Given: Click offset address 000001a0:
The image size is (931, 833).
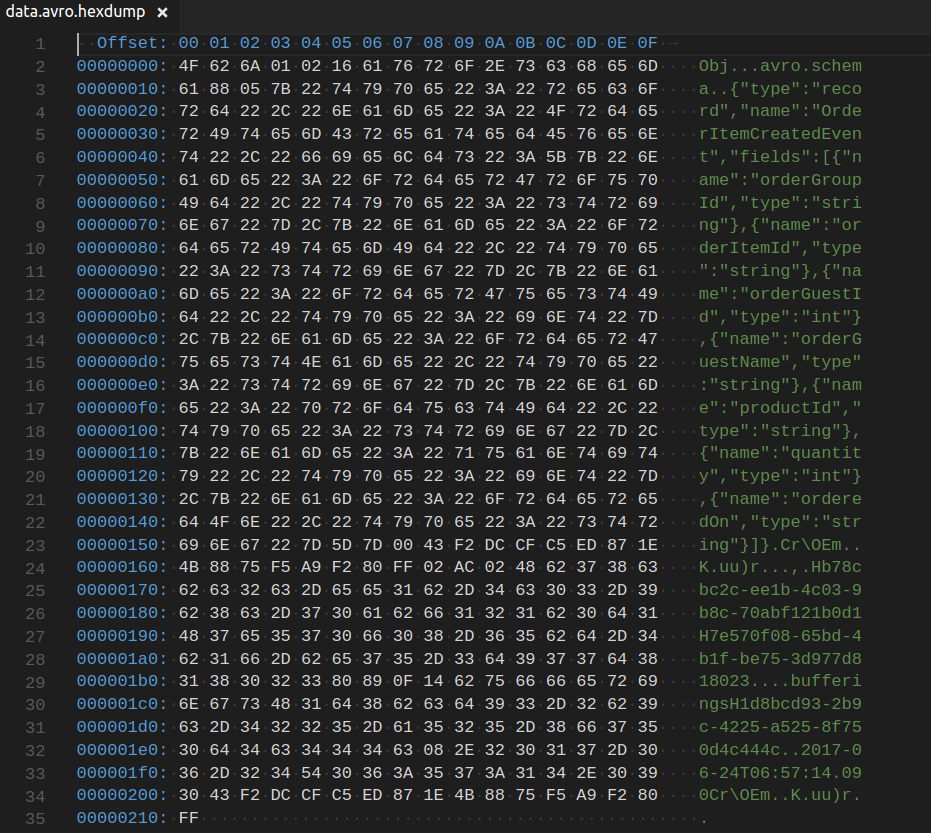Looking at the screenshot, I should point(122,659).
